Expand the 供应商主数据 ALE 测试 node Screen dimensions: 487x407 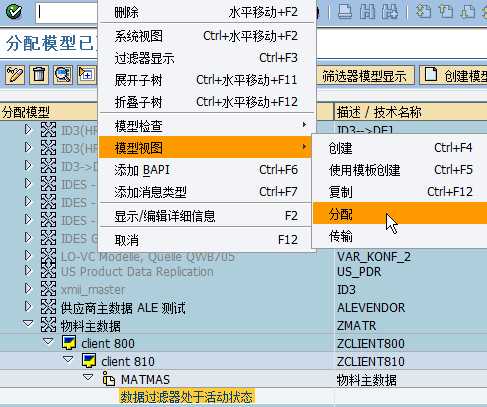click(x=28, y=306)
